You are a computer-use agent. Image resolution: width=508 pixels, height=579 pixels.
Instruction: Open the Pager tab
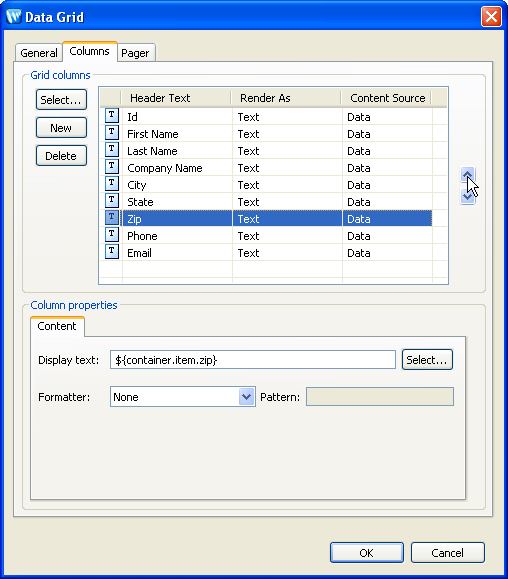[x=135, y=53]
